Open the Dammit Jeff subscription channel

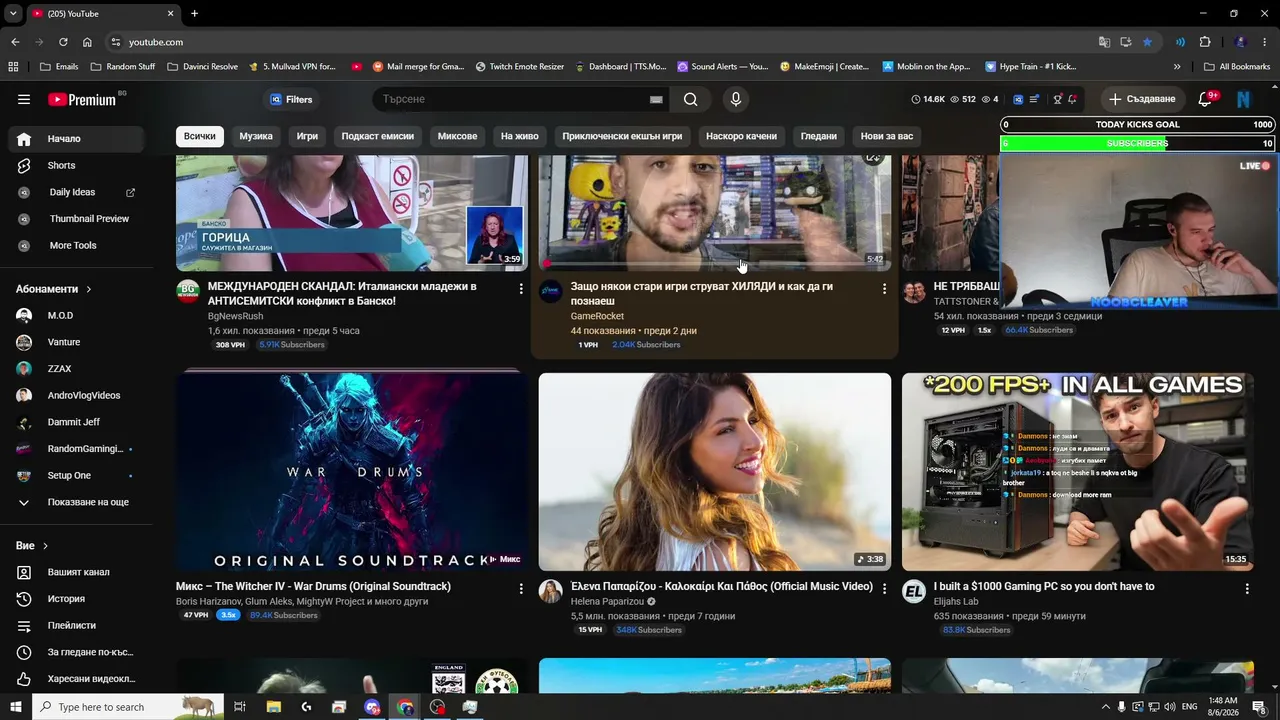[75, 422]
